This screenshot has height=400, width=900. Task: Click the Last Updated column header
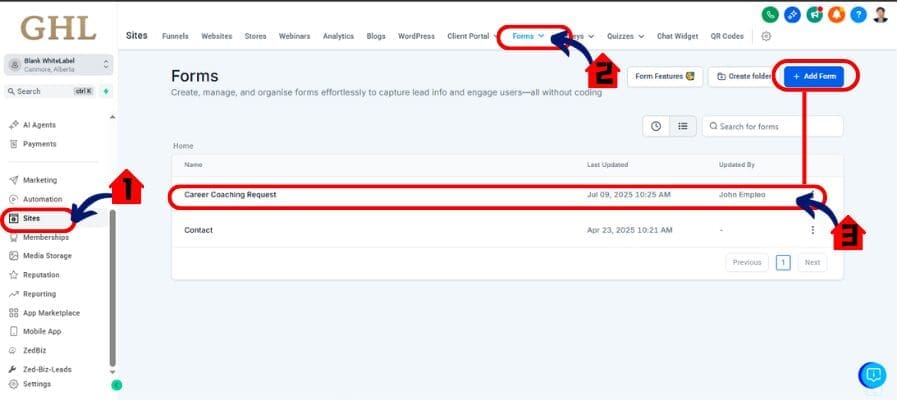[607, 165]
